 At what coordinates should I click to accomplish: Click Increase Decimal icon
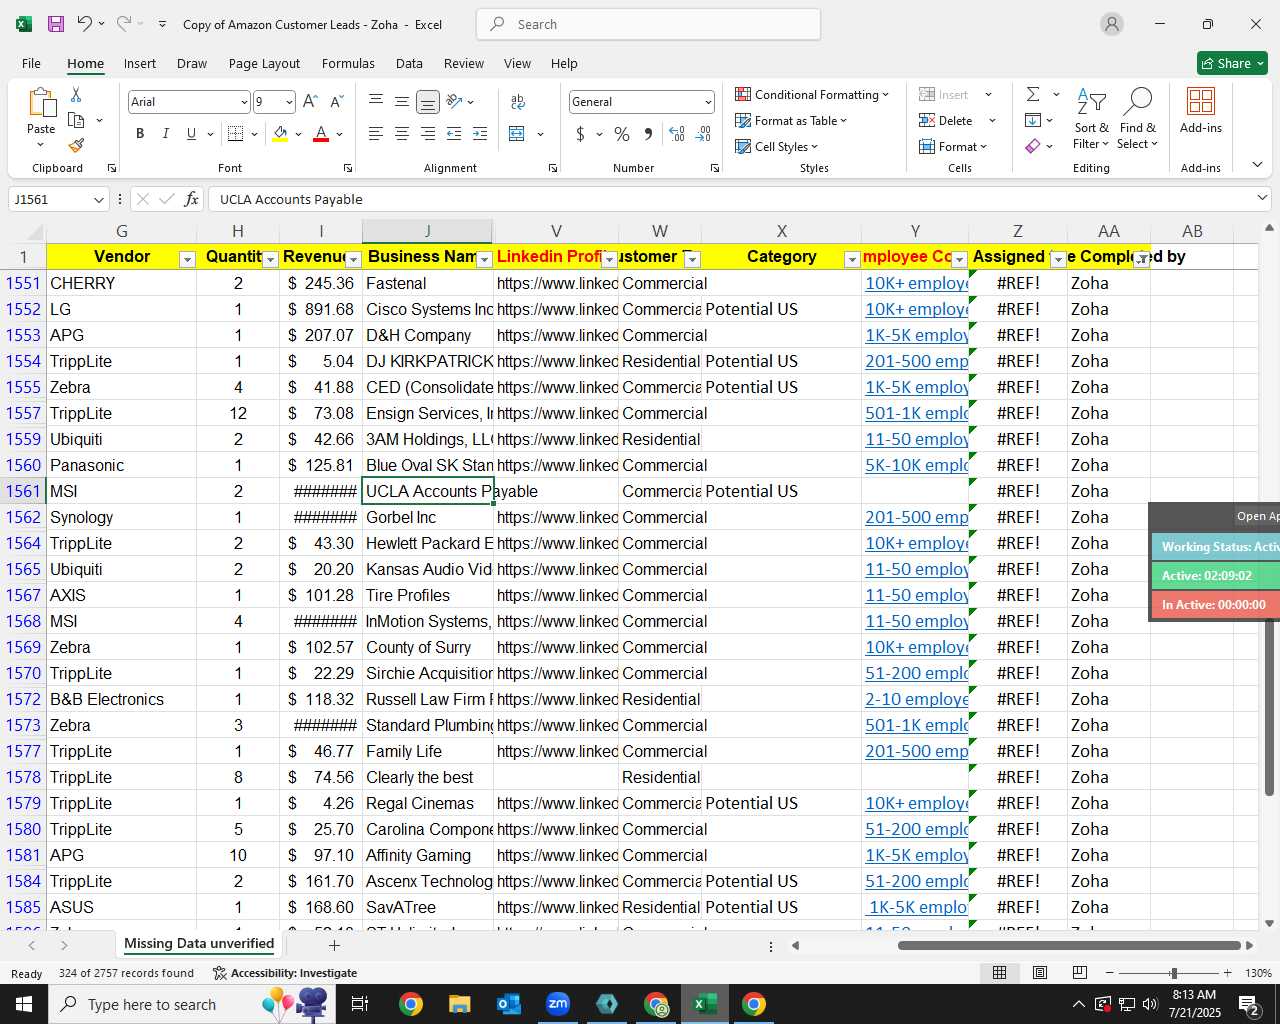click(677, 134)
